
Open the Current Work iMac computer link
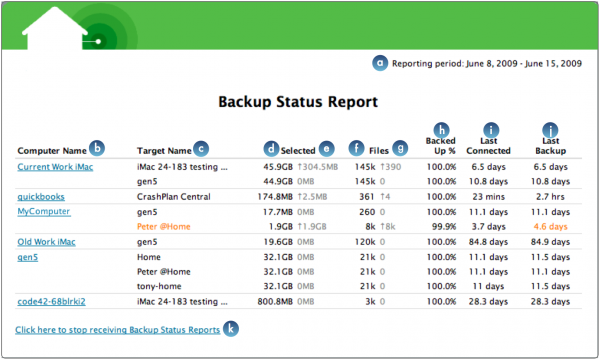pyautogui.click(x=55, y=167)
